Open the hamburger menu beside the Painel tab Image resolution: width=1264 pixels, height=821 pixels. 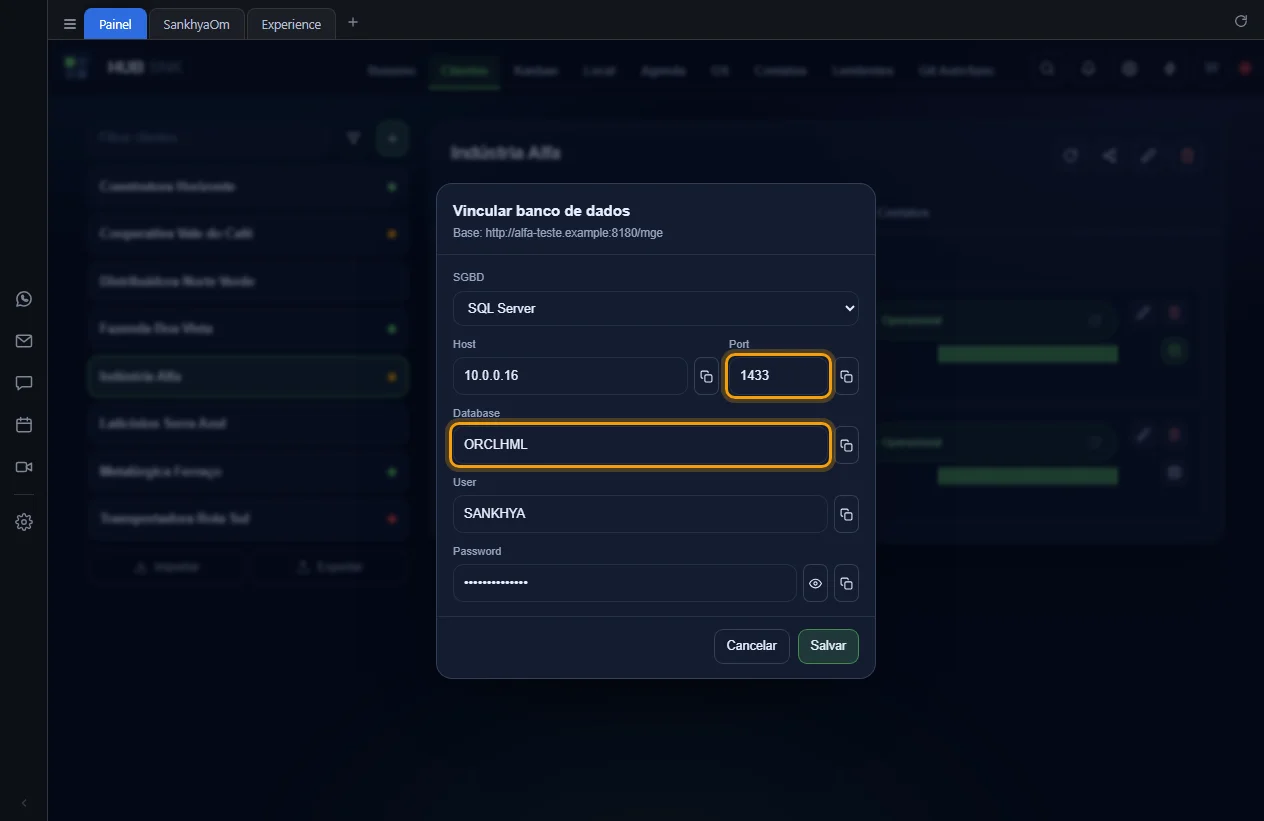(x=70, y=24)
